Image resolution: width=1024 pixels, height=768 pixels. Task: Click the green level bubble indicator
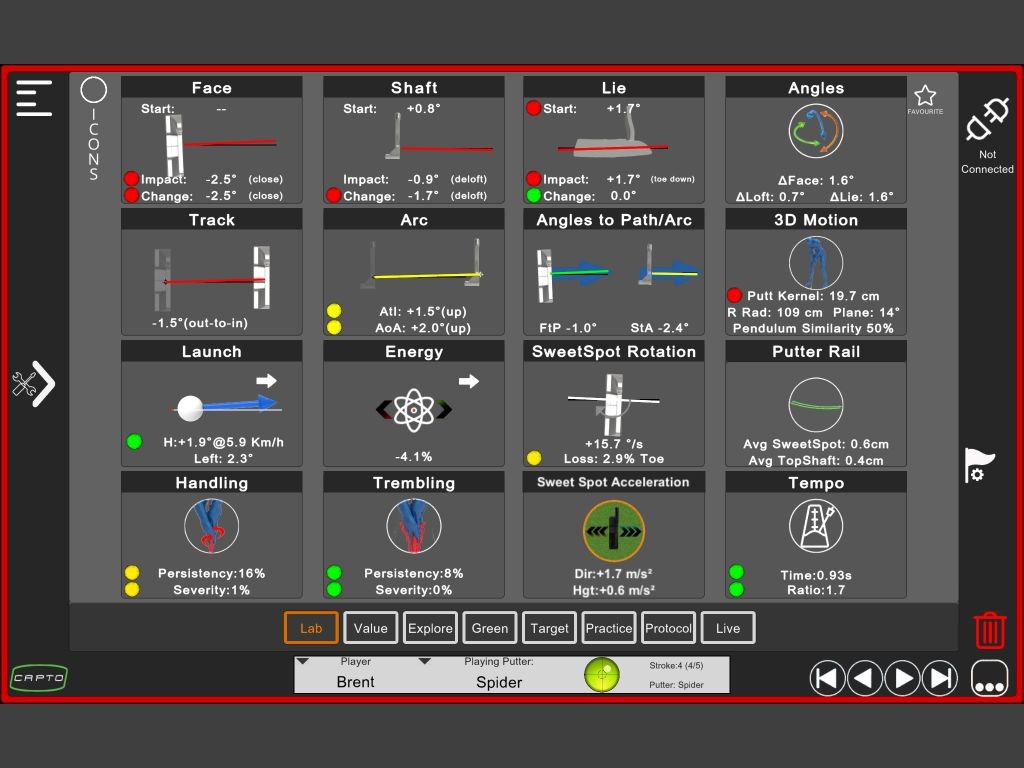[601, 675]
